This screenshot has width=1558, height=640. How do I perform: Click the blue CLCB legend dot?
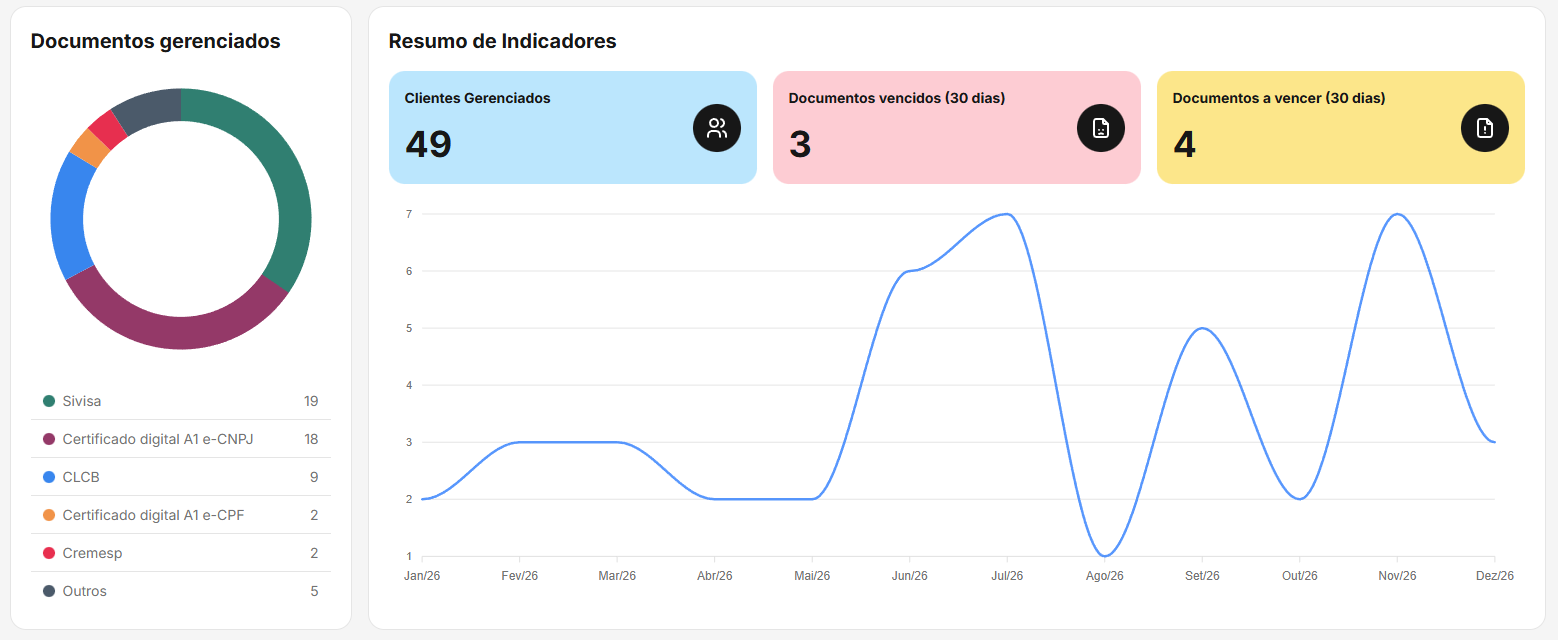(49, 477)
